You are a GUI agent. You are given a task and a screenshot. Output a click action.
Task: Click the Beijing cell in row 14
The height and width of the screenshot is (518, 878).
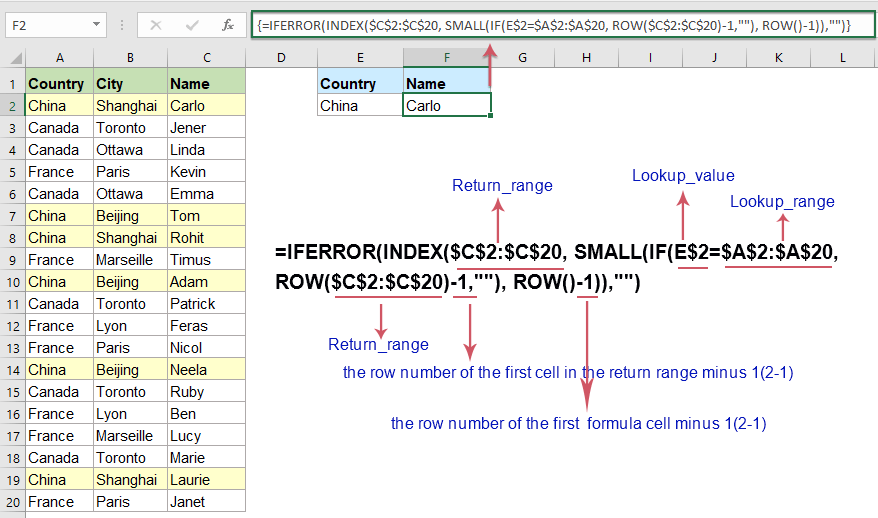130,370
